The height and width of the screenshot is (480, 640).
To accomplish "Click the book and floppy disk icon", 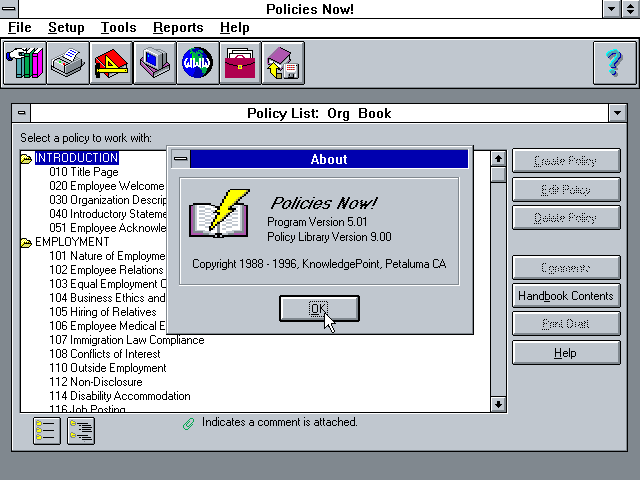I will pyautogui.click(x=283, y=63).
